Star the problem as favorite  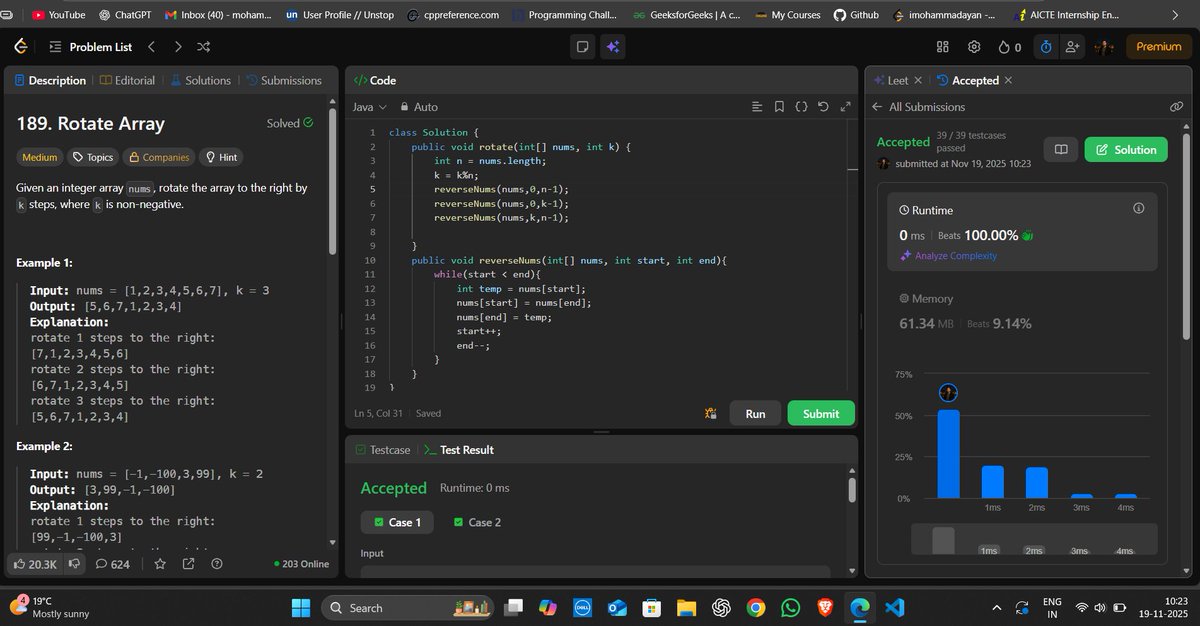coord(160,564)
